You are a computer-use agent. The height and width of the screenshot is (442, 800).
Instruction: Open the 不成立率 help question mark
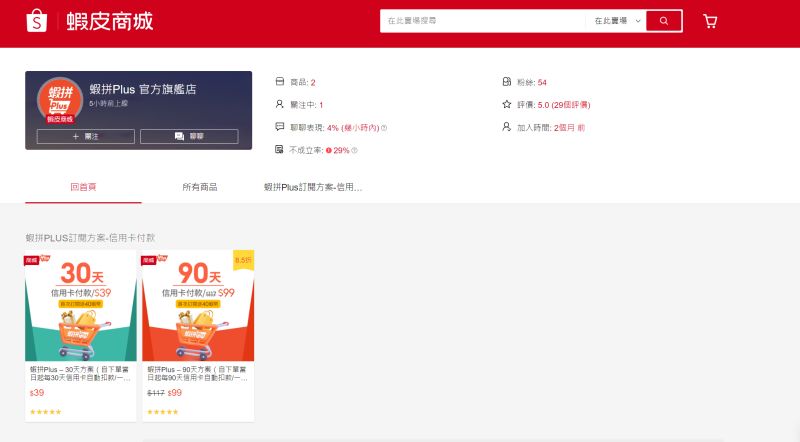[355, 151]
